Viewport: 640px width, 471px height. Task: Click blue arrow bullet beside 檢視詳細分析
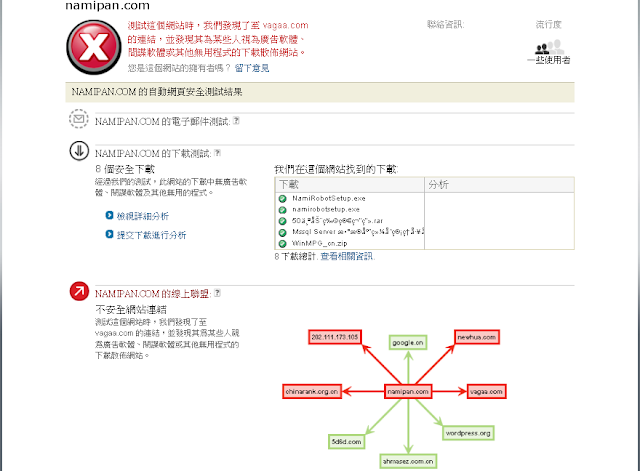point(109,215)
